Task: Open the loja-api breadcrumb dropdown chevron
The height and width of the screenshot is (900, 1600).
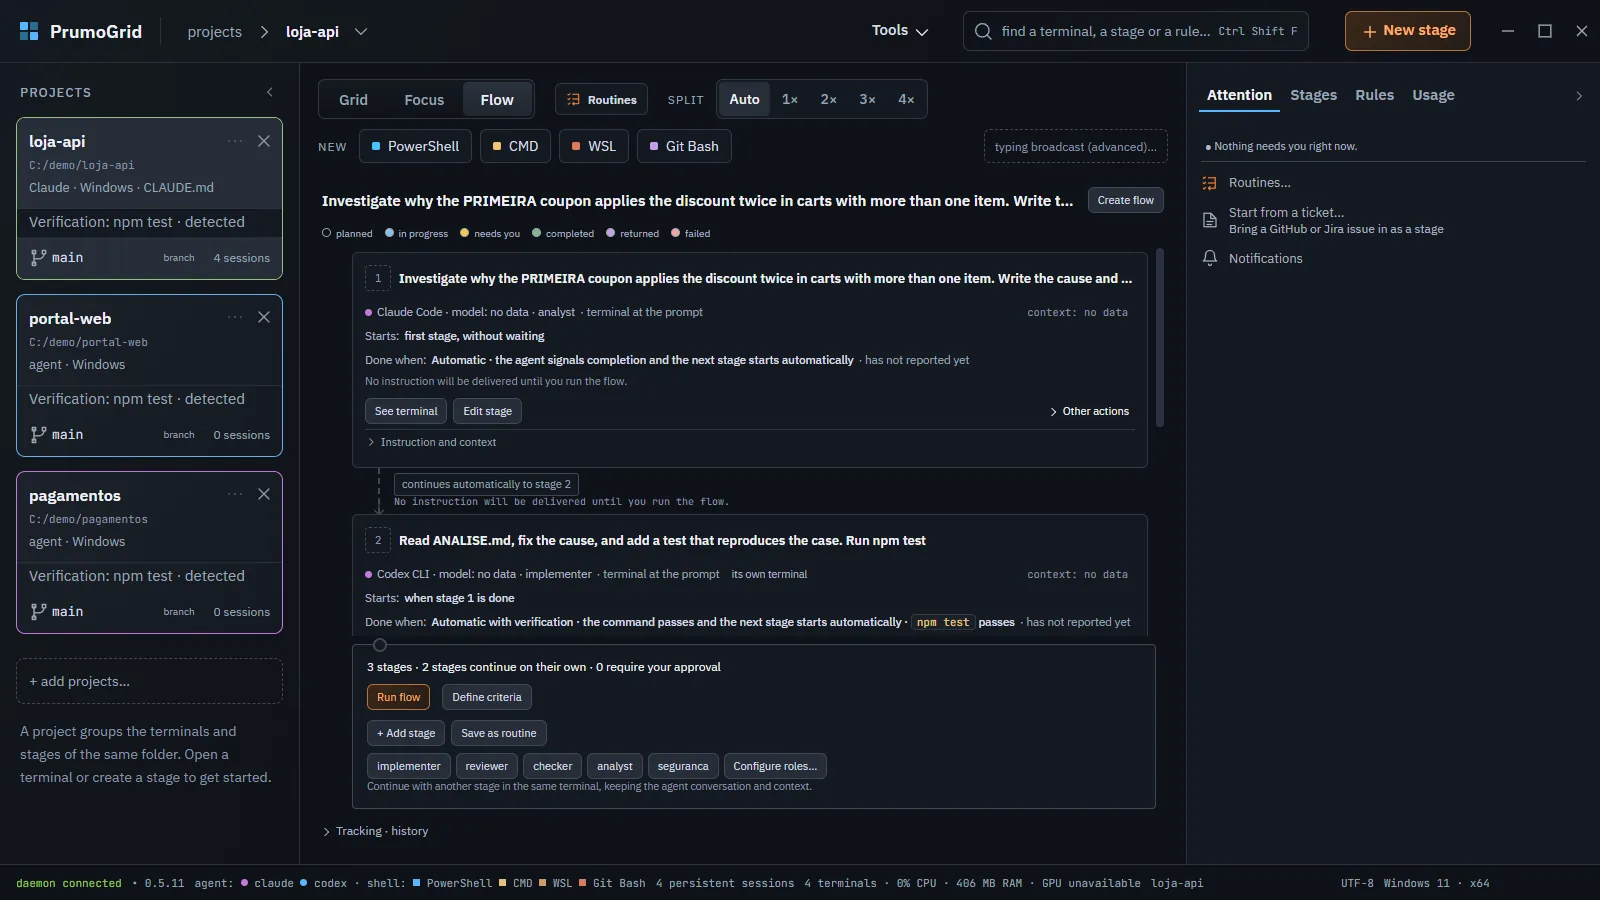Action: click(x=361, y=32)
